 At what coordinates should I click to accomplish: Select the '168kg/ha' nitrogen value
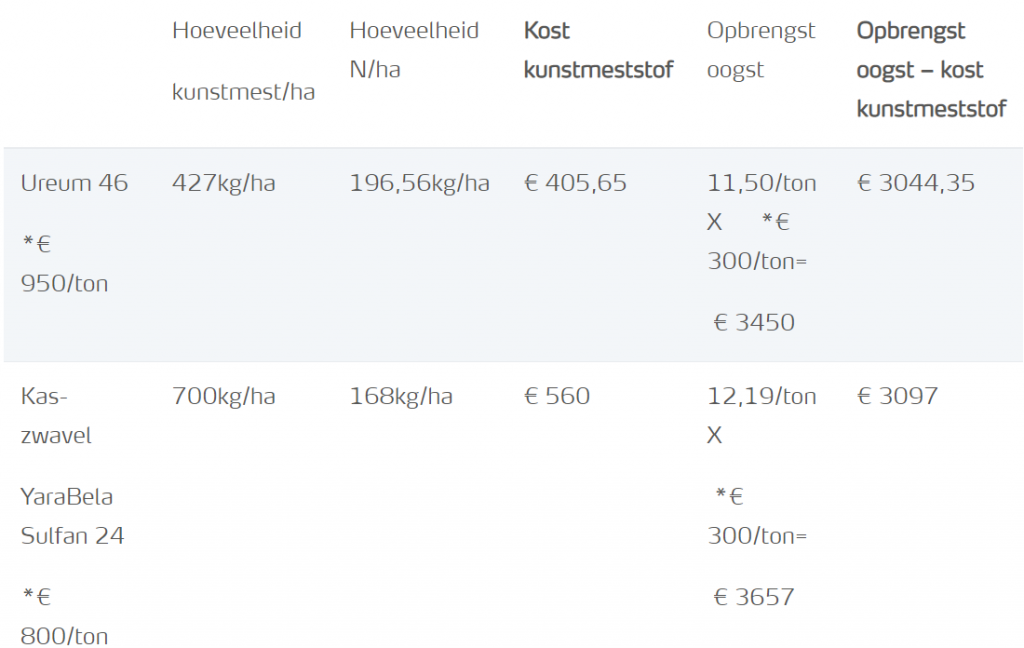pos(401,396)
